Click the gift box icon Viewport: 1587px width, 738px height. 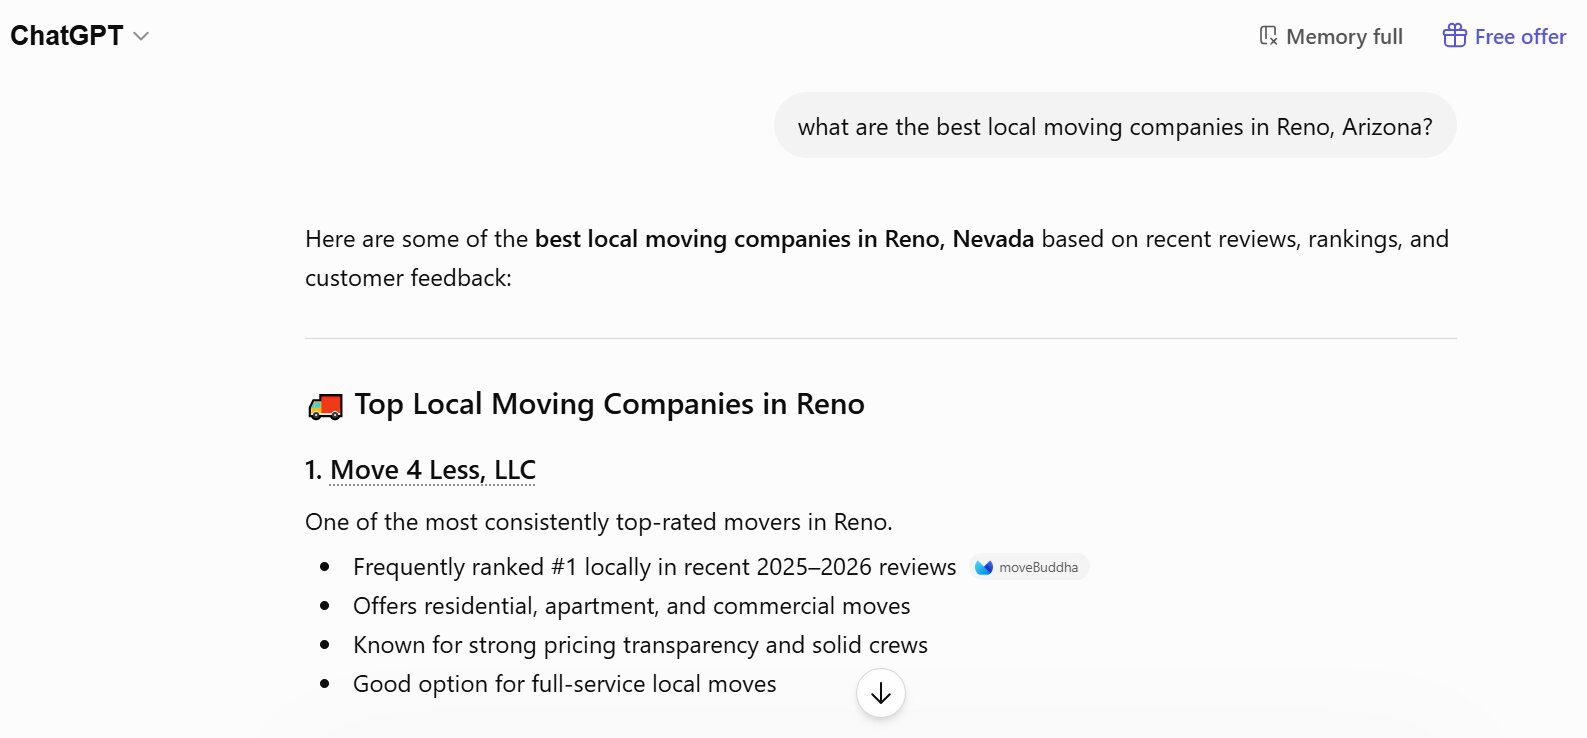pyautogui.click(x=1454, y=36)
